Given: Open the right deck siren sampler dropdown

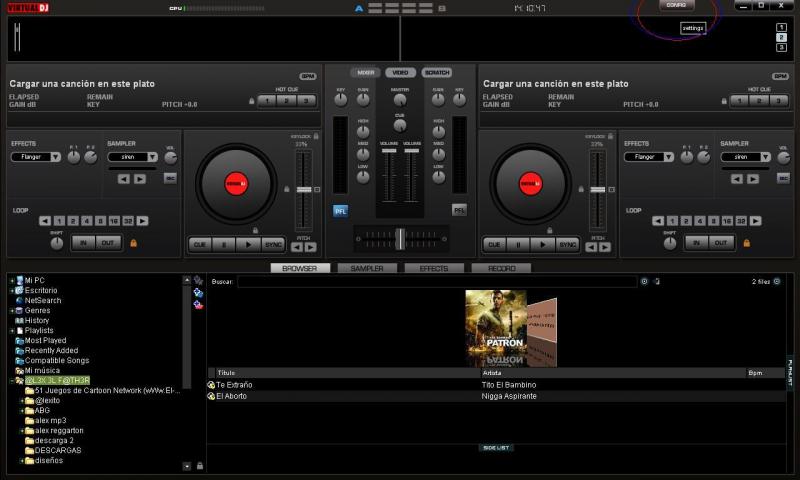Looking at the screenshot, I should (745, 157).
